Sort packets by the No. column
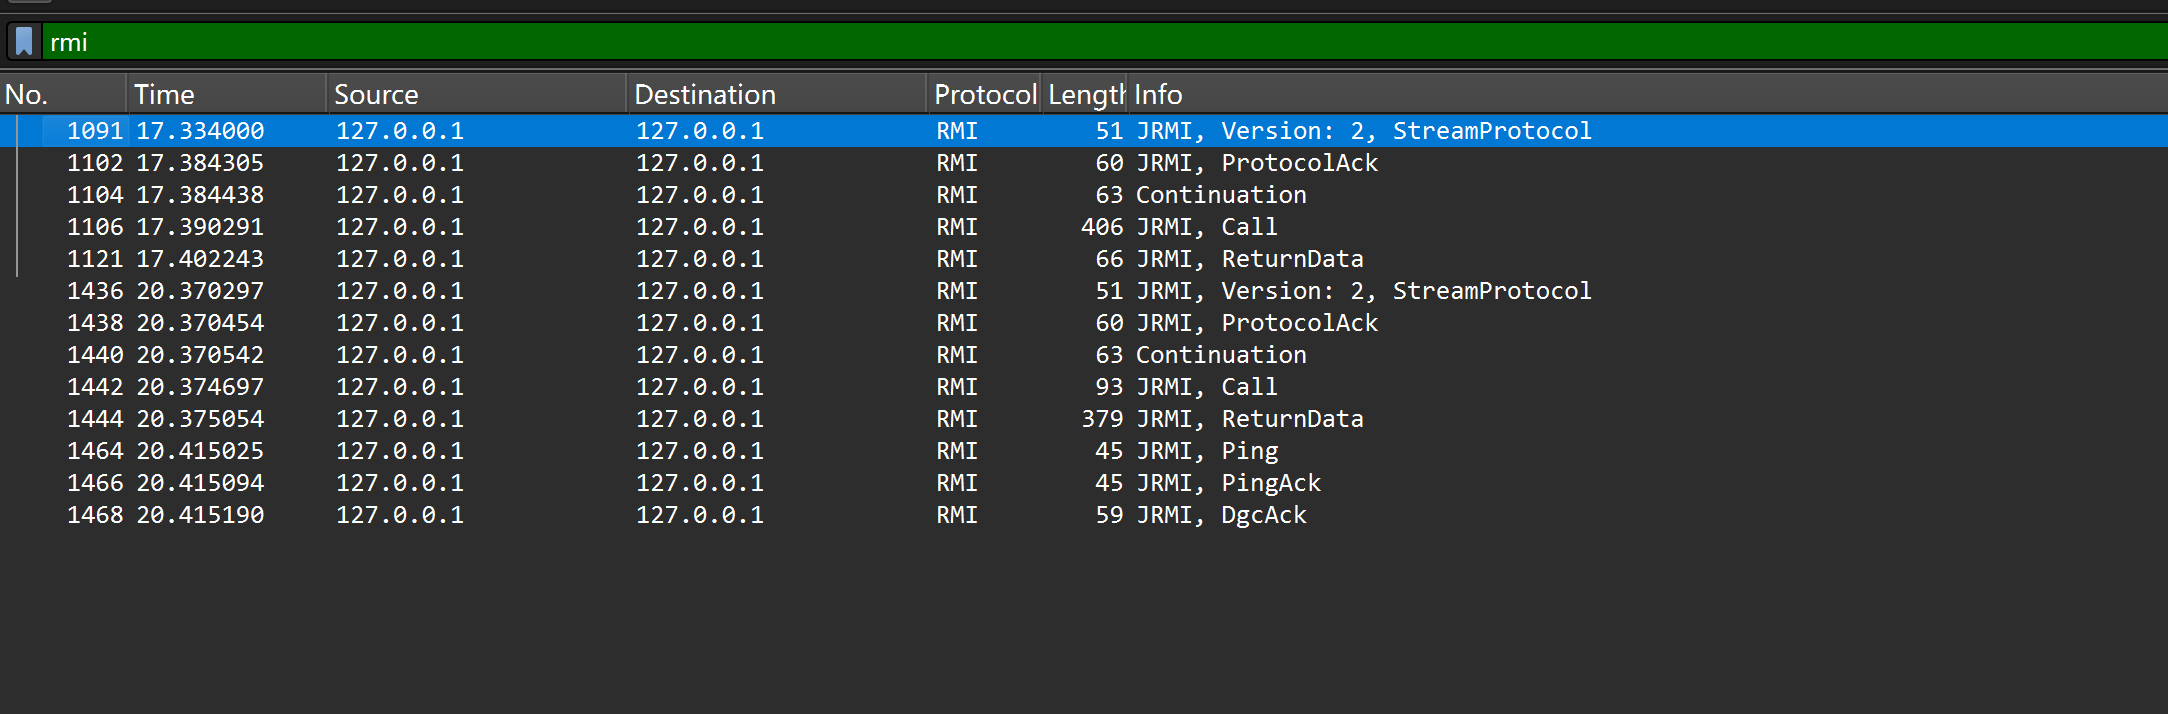The width and height of the screenshot is (2168, 714). click(62, 95)
